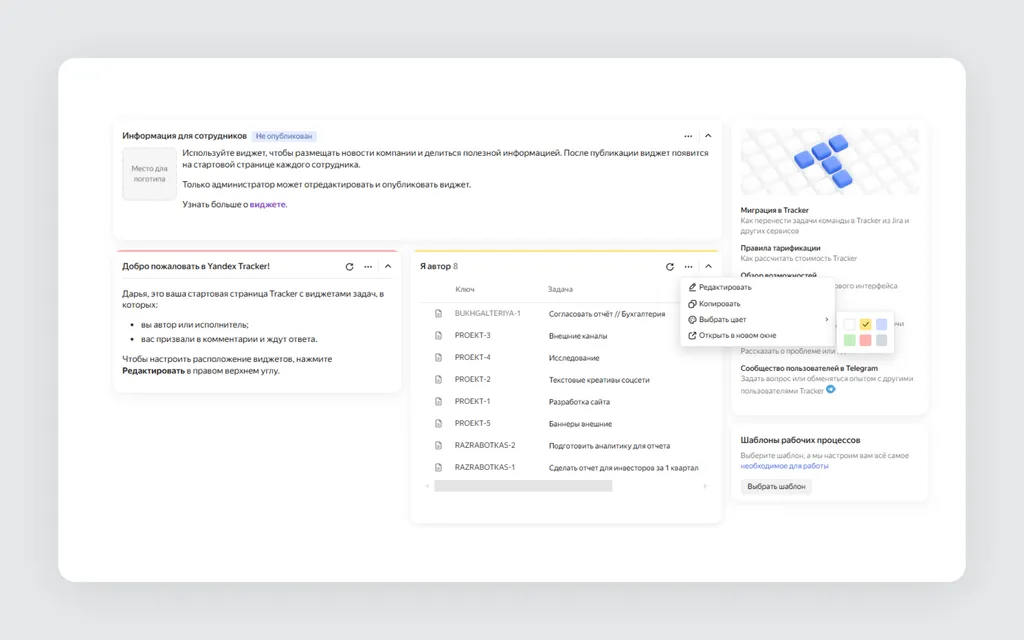Click document icon of RAZRABOTKAS-2 row

coord(438,445)
